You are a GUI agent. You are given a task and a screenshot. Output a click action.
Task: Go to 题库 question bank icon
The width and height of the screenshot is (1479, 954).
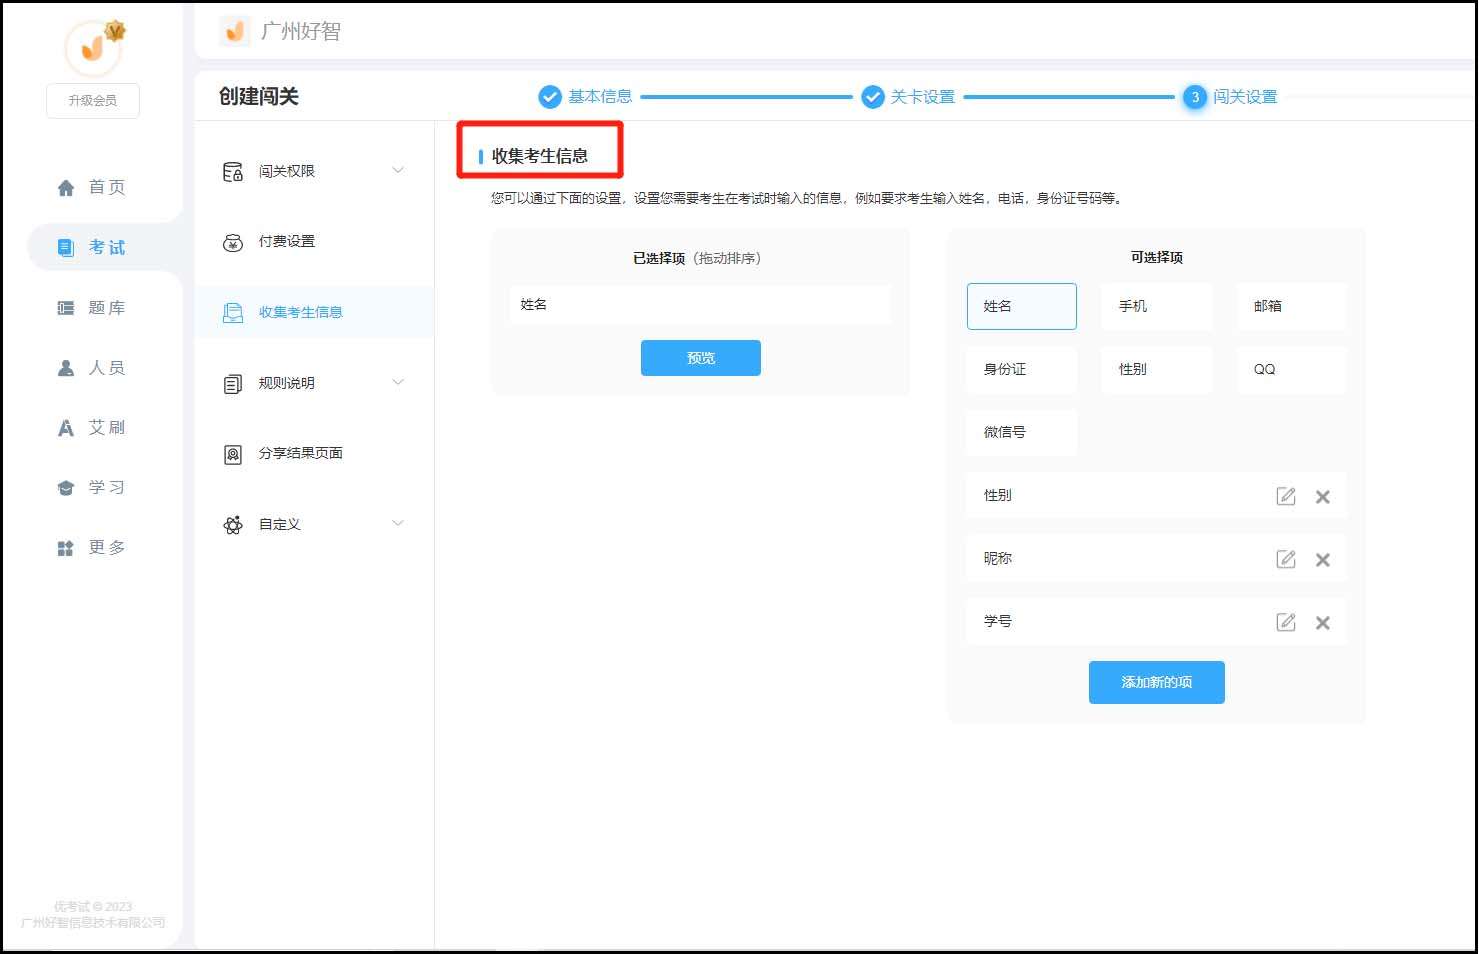[66, 308]
